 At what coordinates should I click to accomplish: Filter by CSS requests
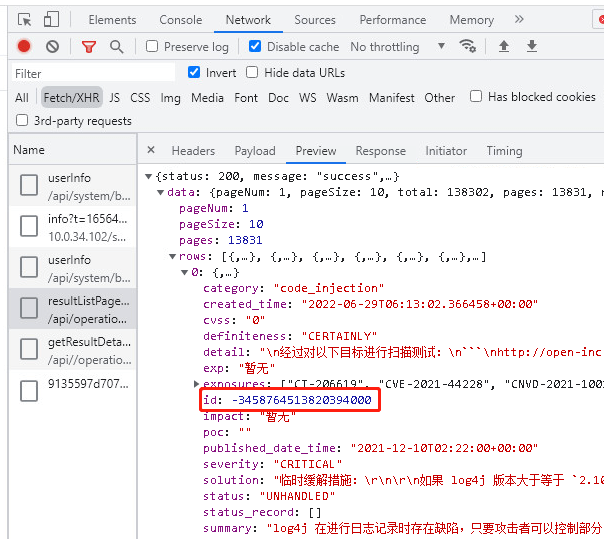click(x=140, y=97)
